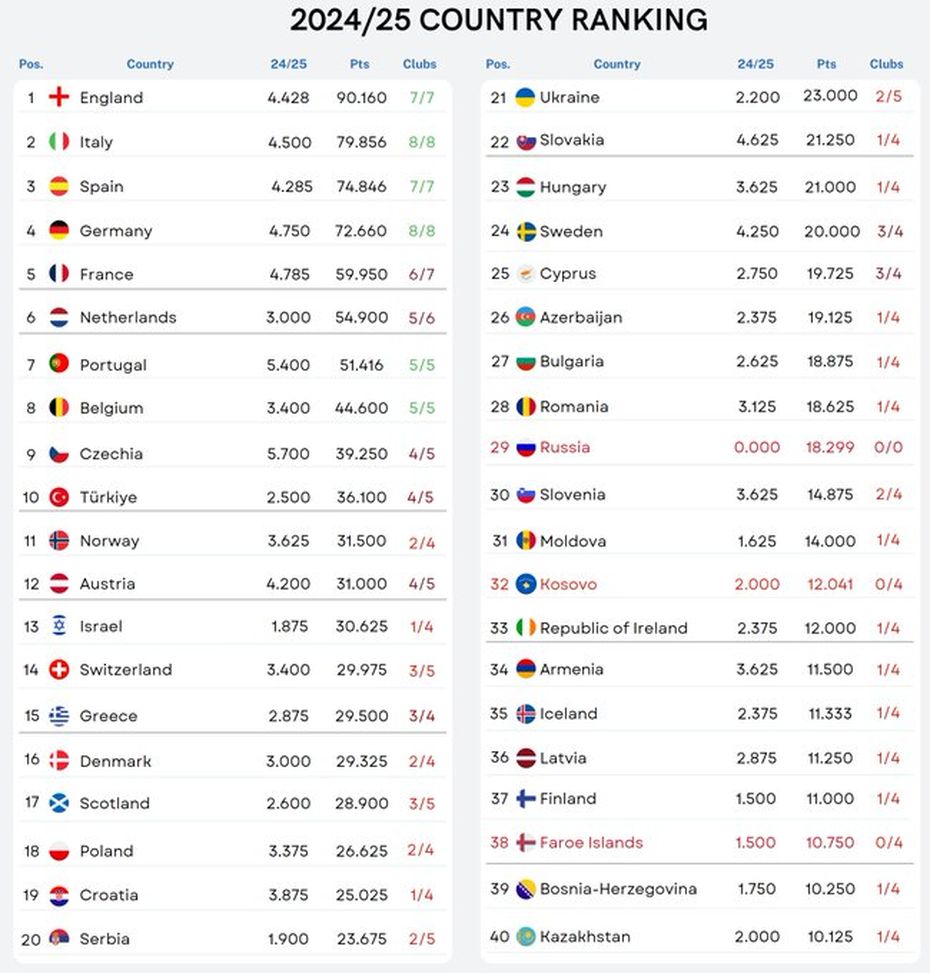Click the Switzerland flag icon
930x973 pixels.
(60, 669)
